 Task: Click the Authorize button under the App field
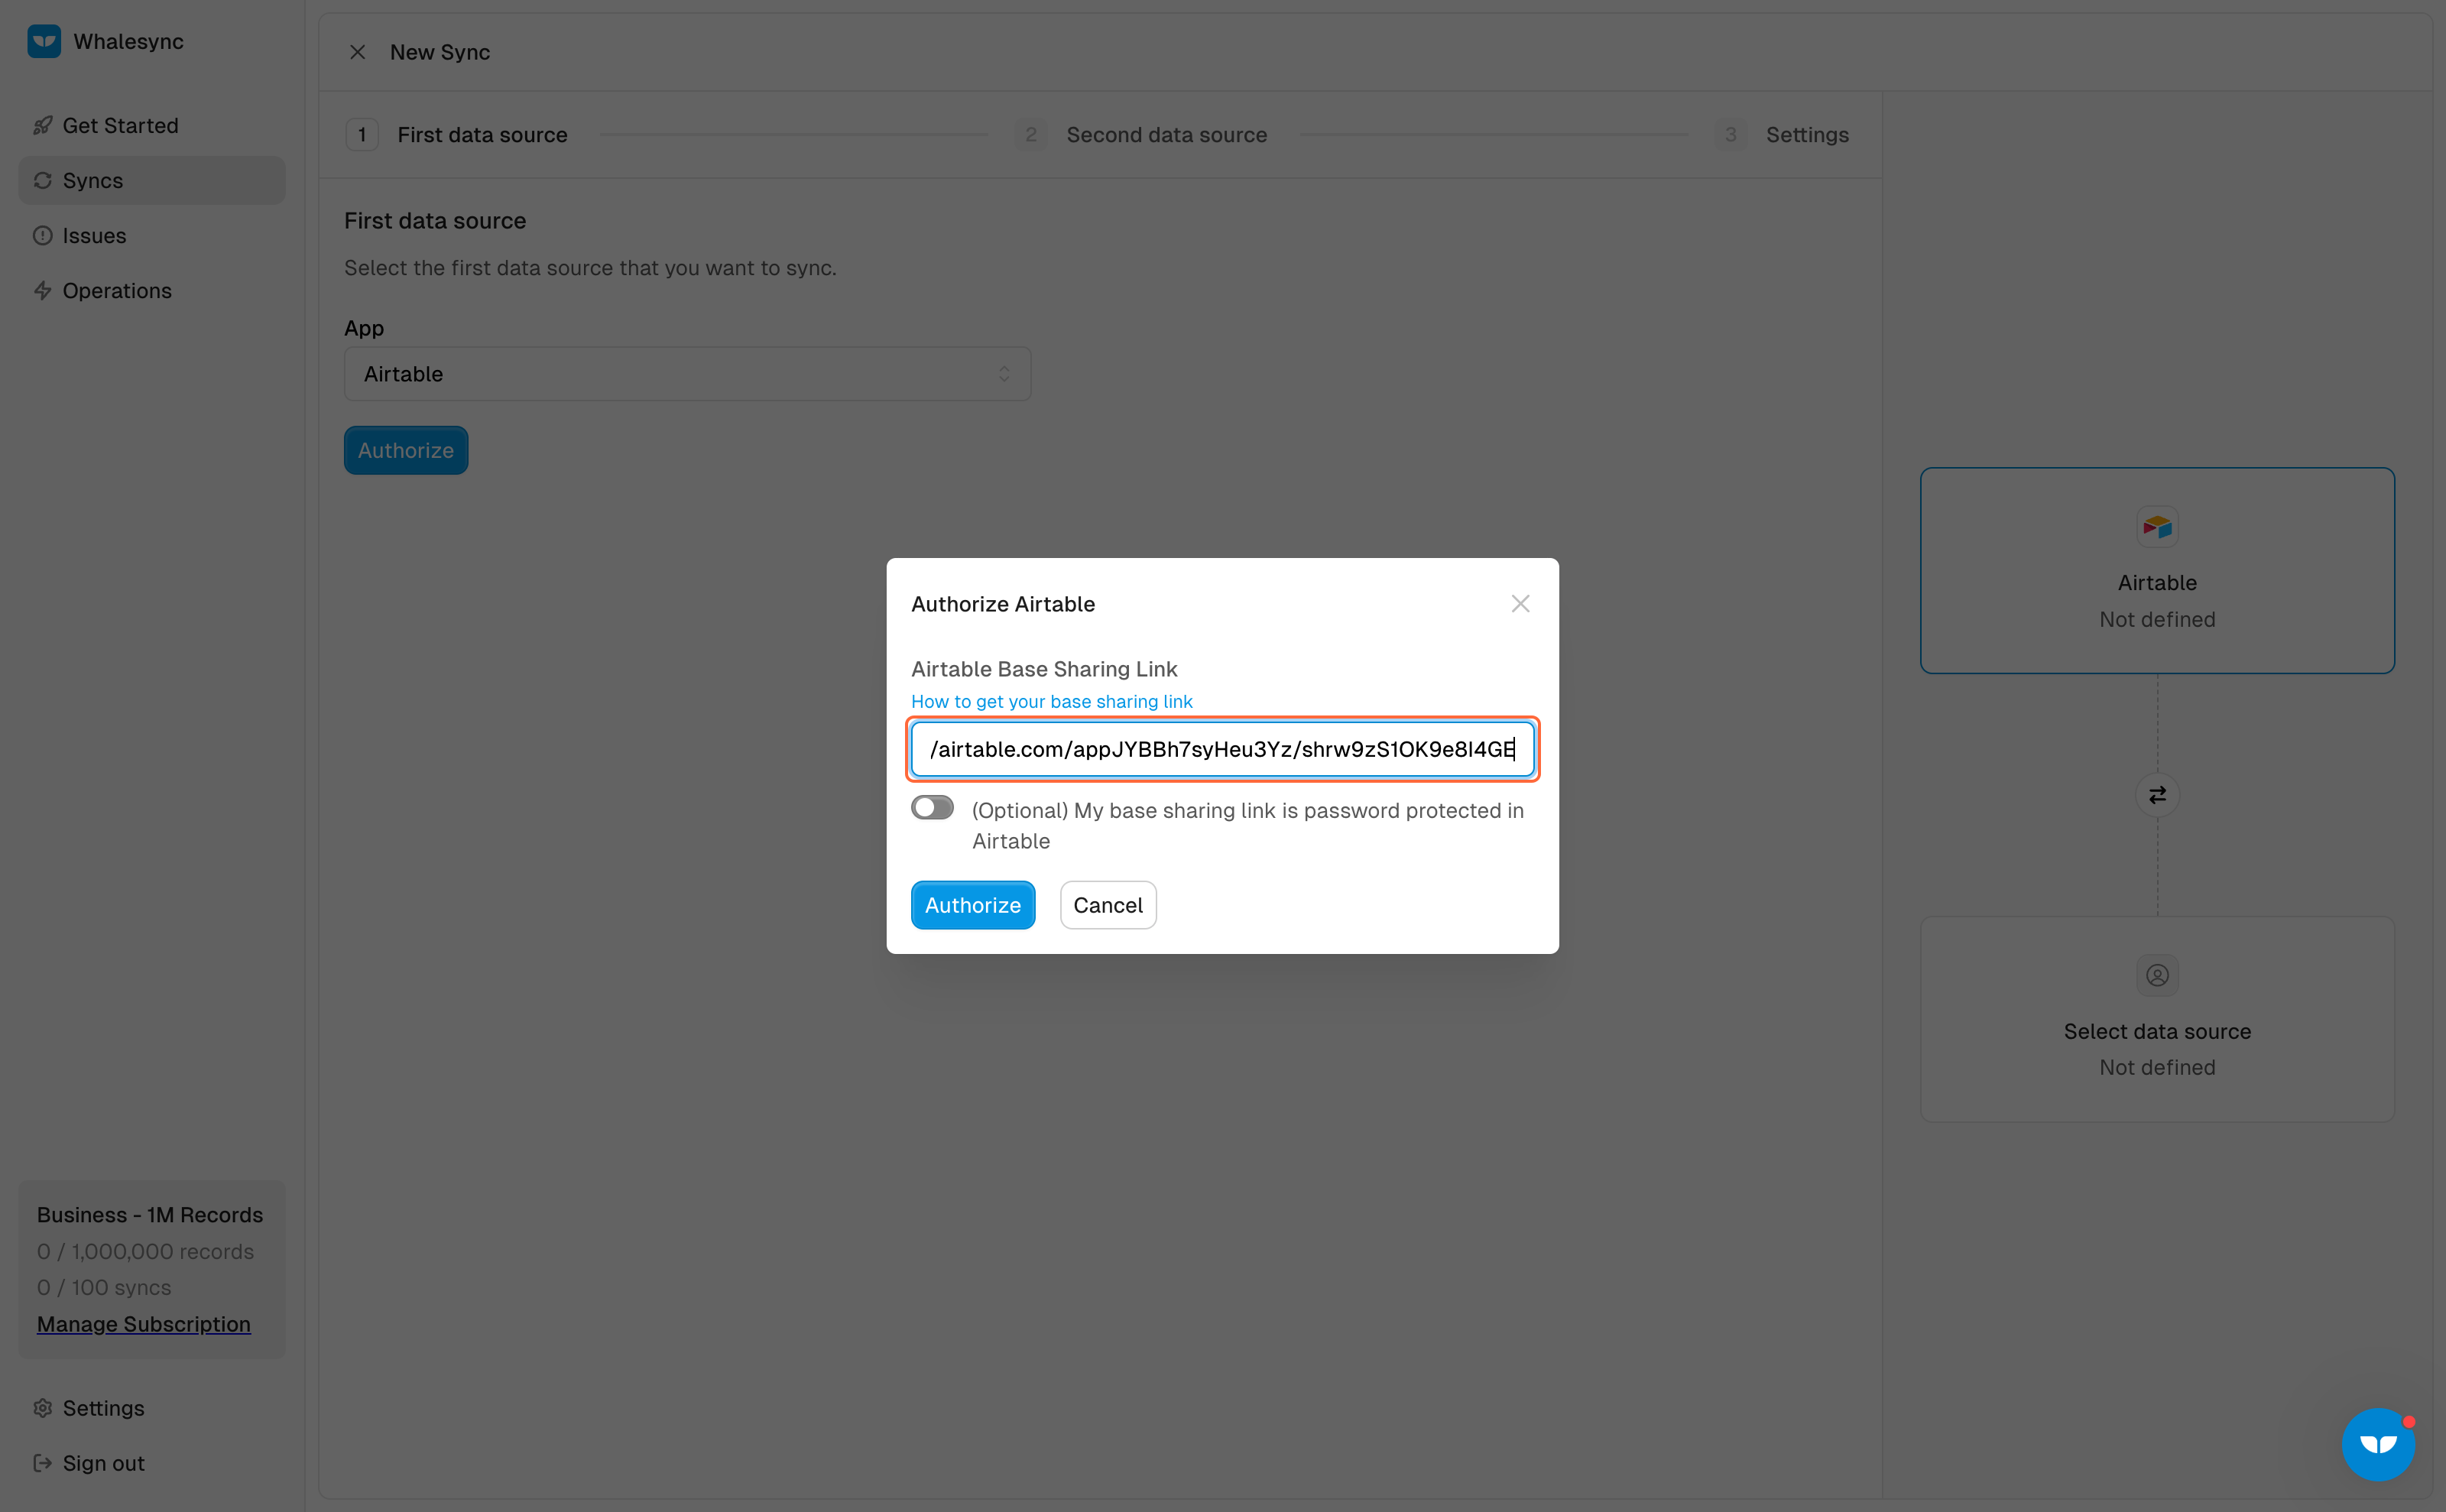(x=406, y=450)
